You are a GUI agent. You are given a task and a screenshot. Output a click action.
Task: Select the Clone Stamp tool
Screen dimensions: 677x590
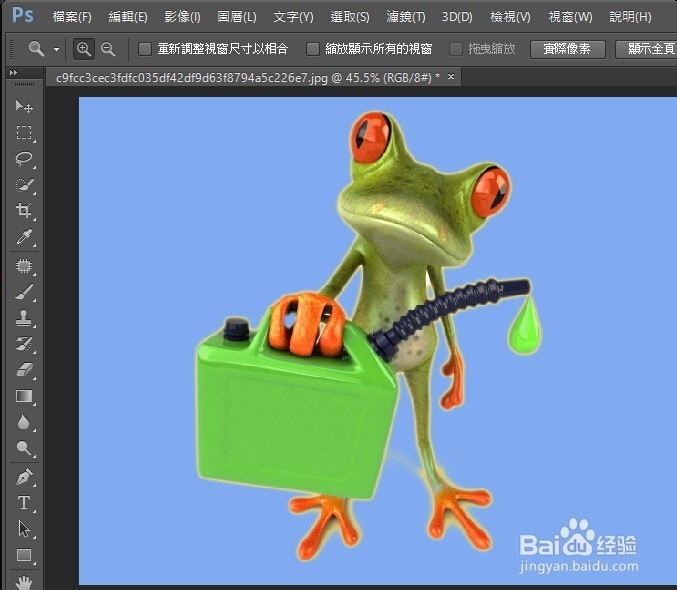pyautogui.click(x=24, y=318)
